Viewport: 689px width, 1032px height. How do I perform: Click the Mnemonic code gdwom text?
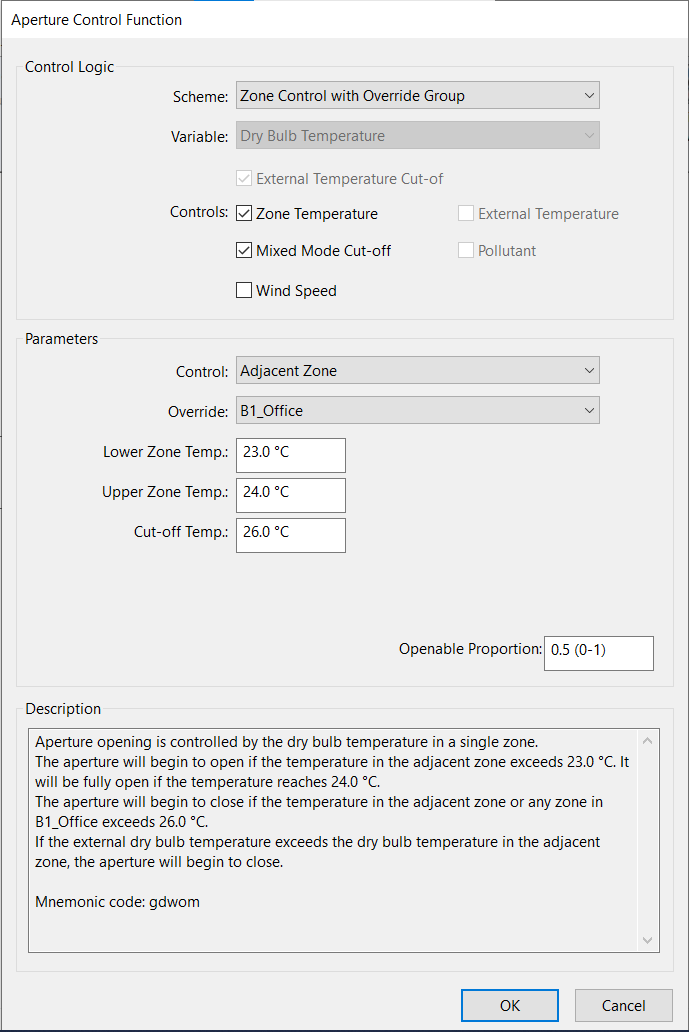point(117,902)
